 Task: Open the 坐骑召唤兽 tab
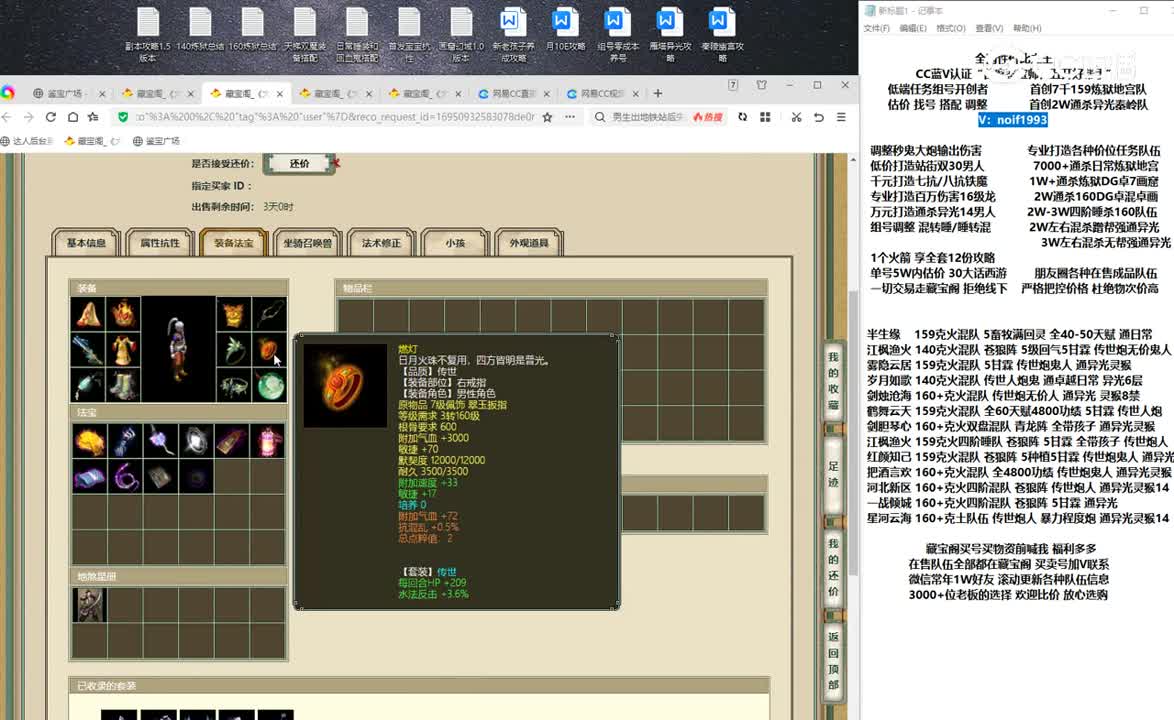(307, 242)
